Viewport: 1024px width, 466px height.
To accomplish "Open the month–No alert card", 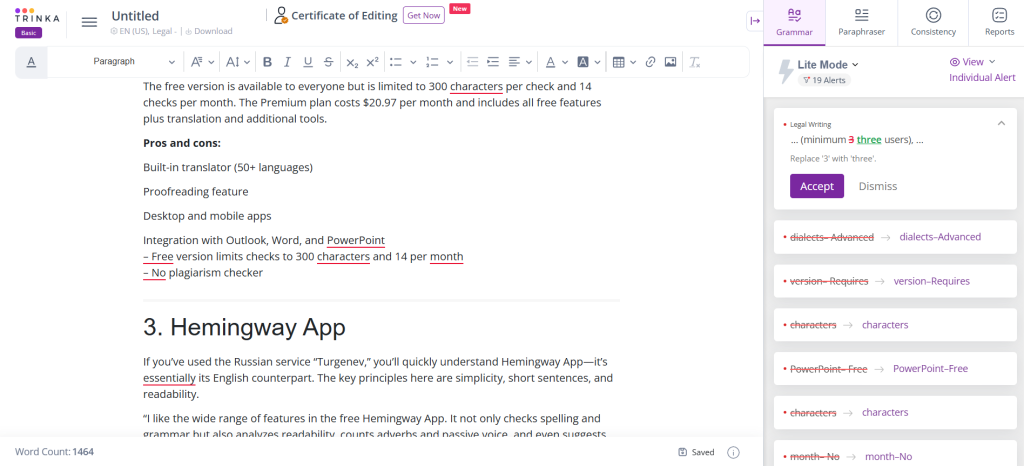I will click(895, 456).
